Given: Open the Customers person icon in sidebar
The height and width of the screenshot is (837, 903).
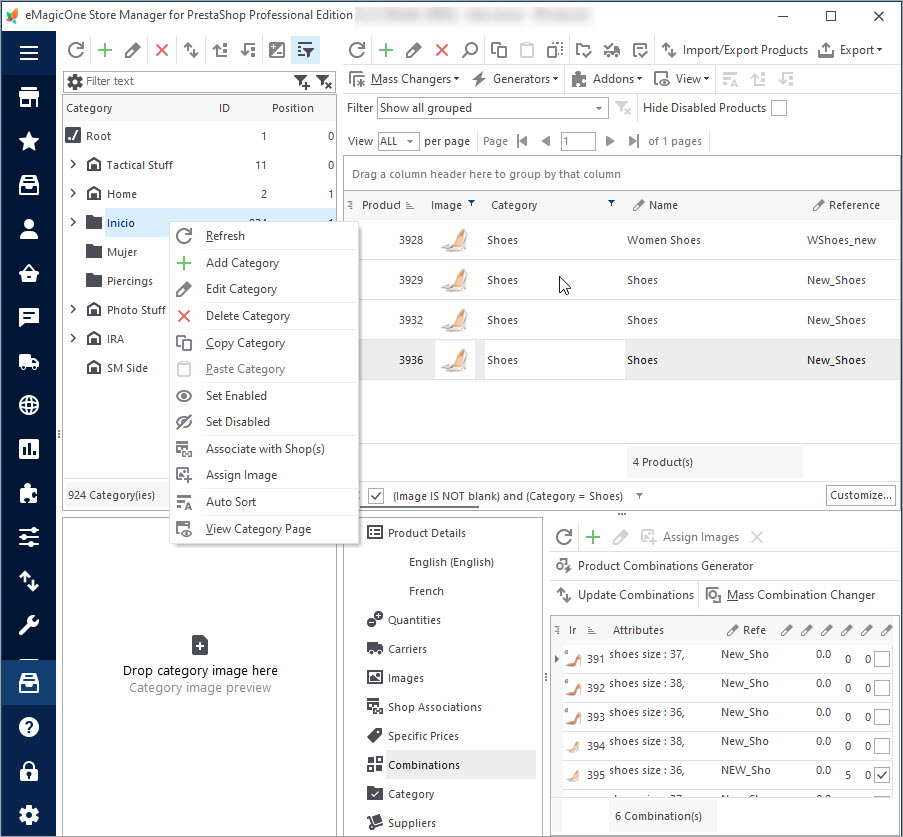Looking at the screenshot, I should coord(29,230).
